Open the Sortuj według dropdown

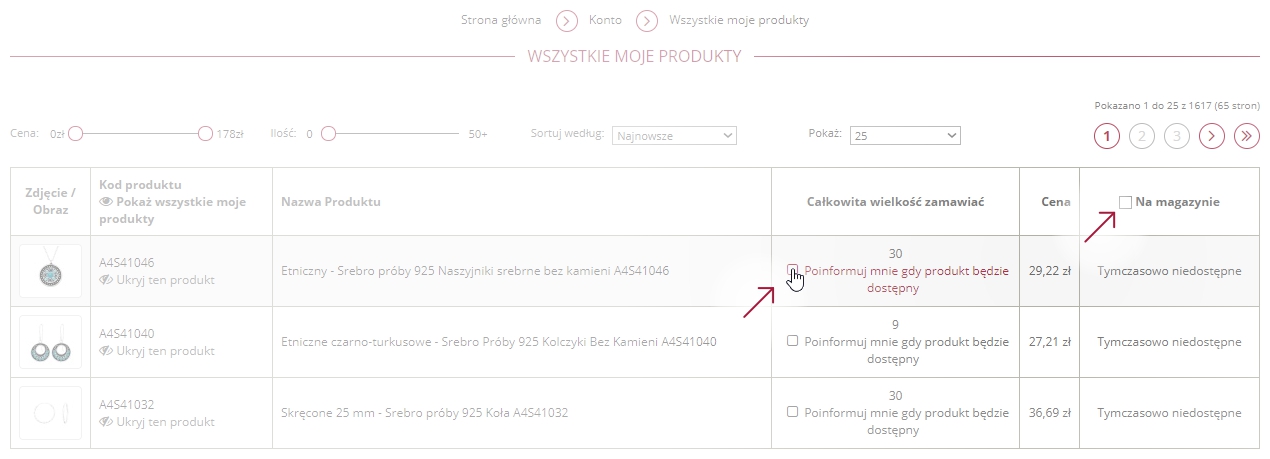(x=675, y=135)
